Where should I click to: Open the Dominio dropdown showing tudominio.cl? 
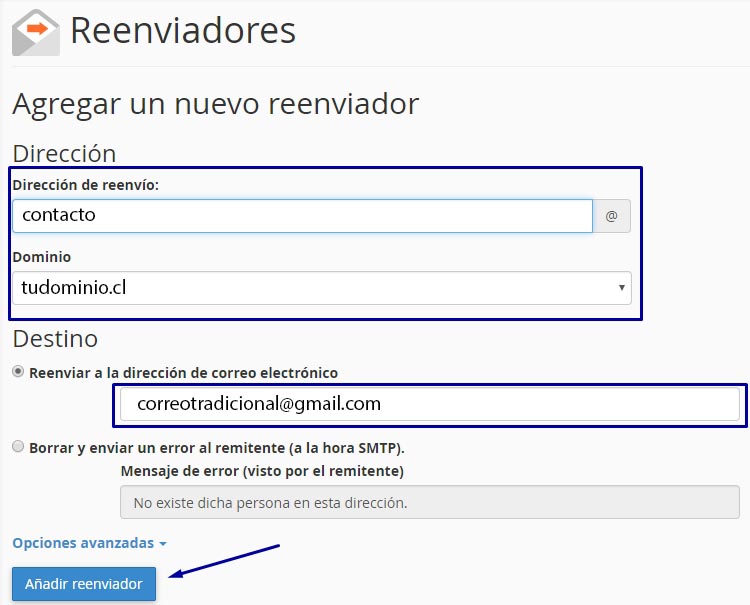click(322, 288)
